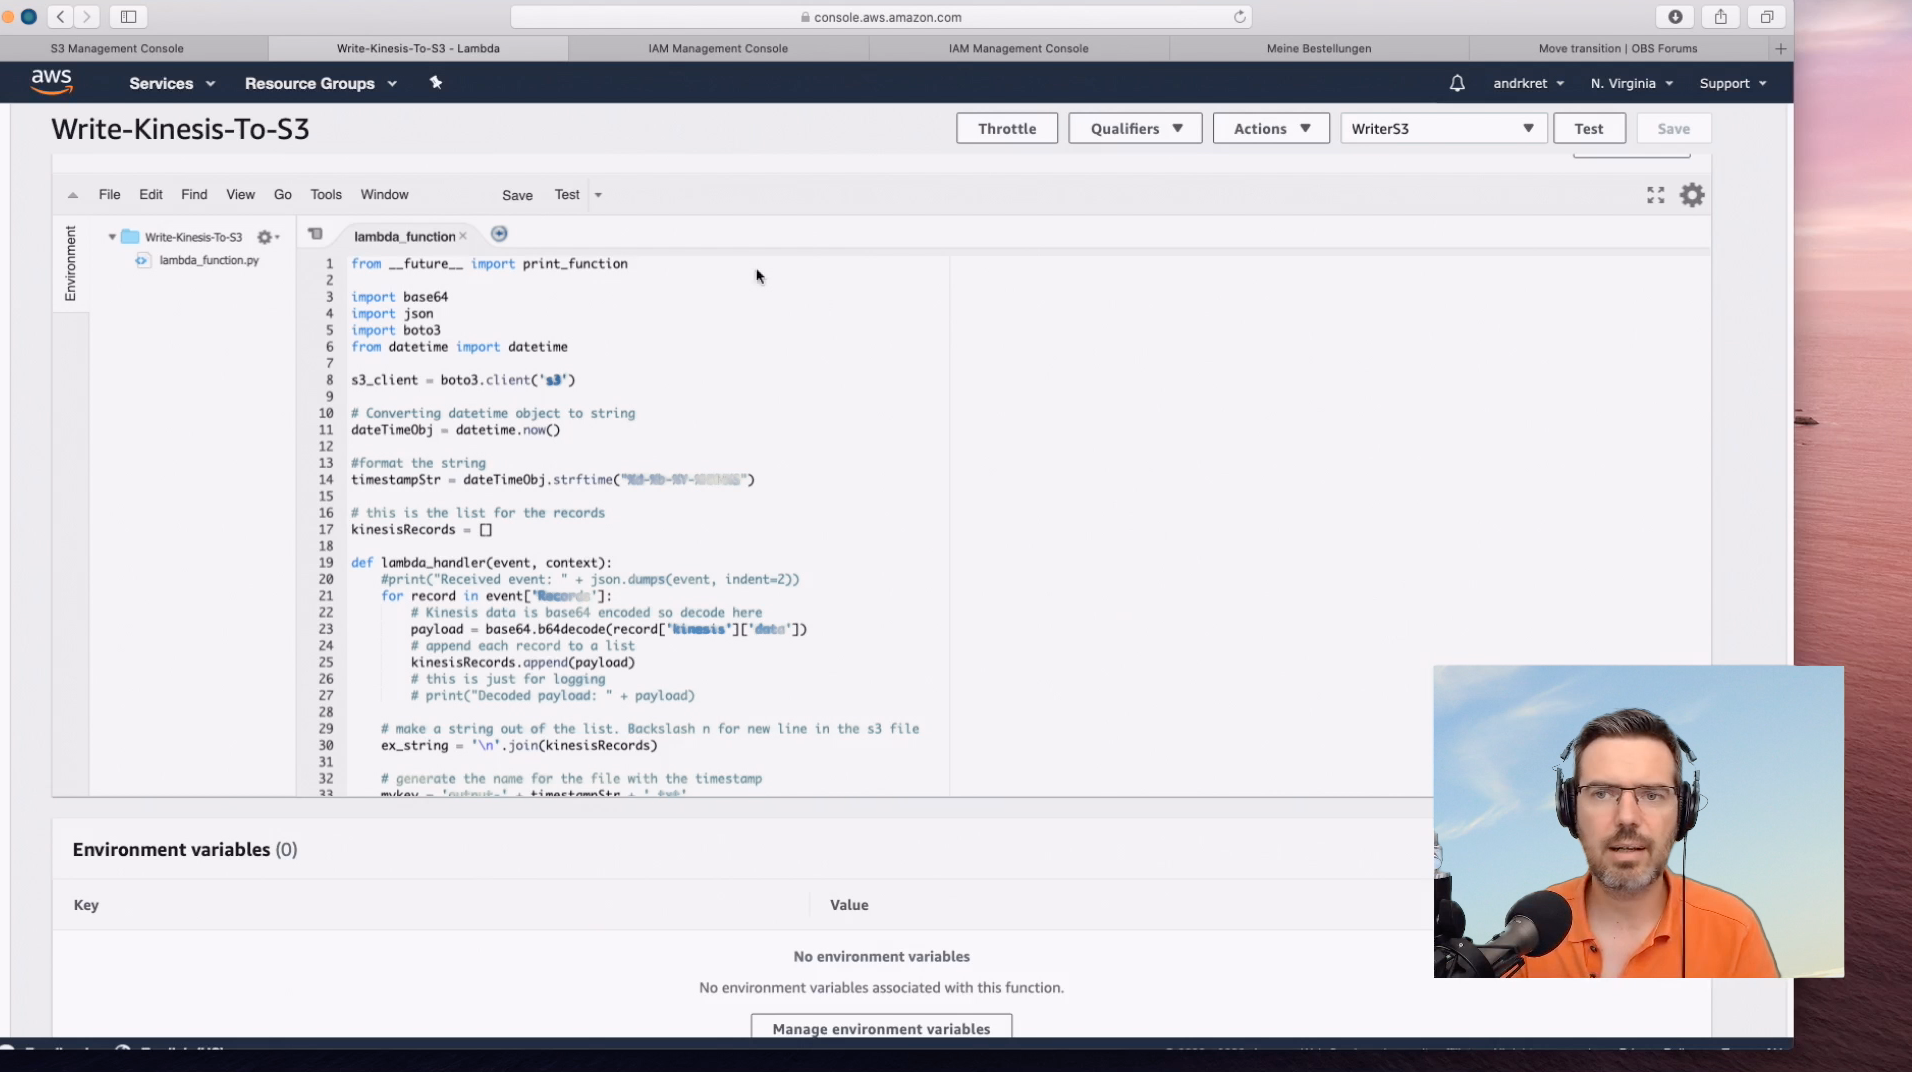Open the Resource Groups dropdown

click(x=321, y=83)
